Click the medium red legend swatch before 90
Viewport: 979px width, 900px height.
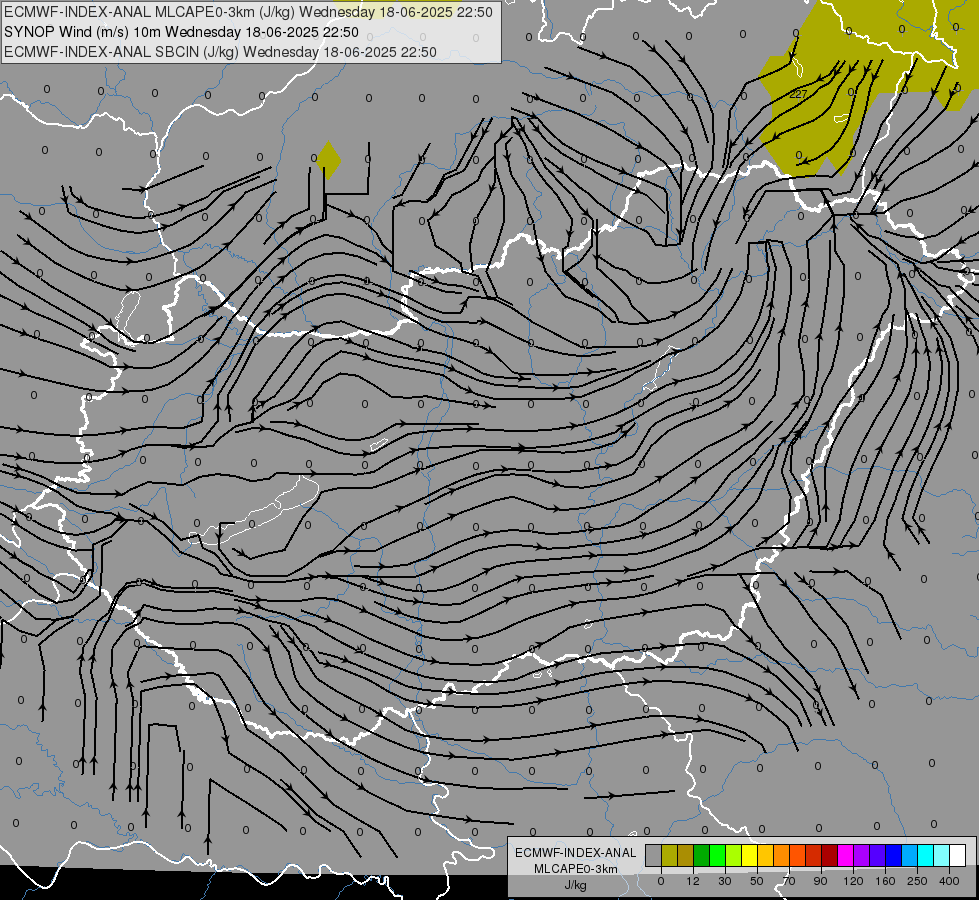[x=814, y=855]
